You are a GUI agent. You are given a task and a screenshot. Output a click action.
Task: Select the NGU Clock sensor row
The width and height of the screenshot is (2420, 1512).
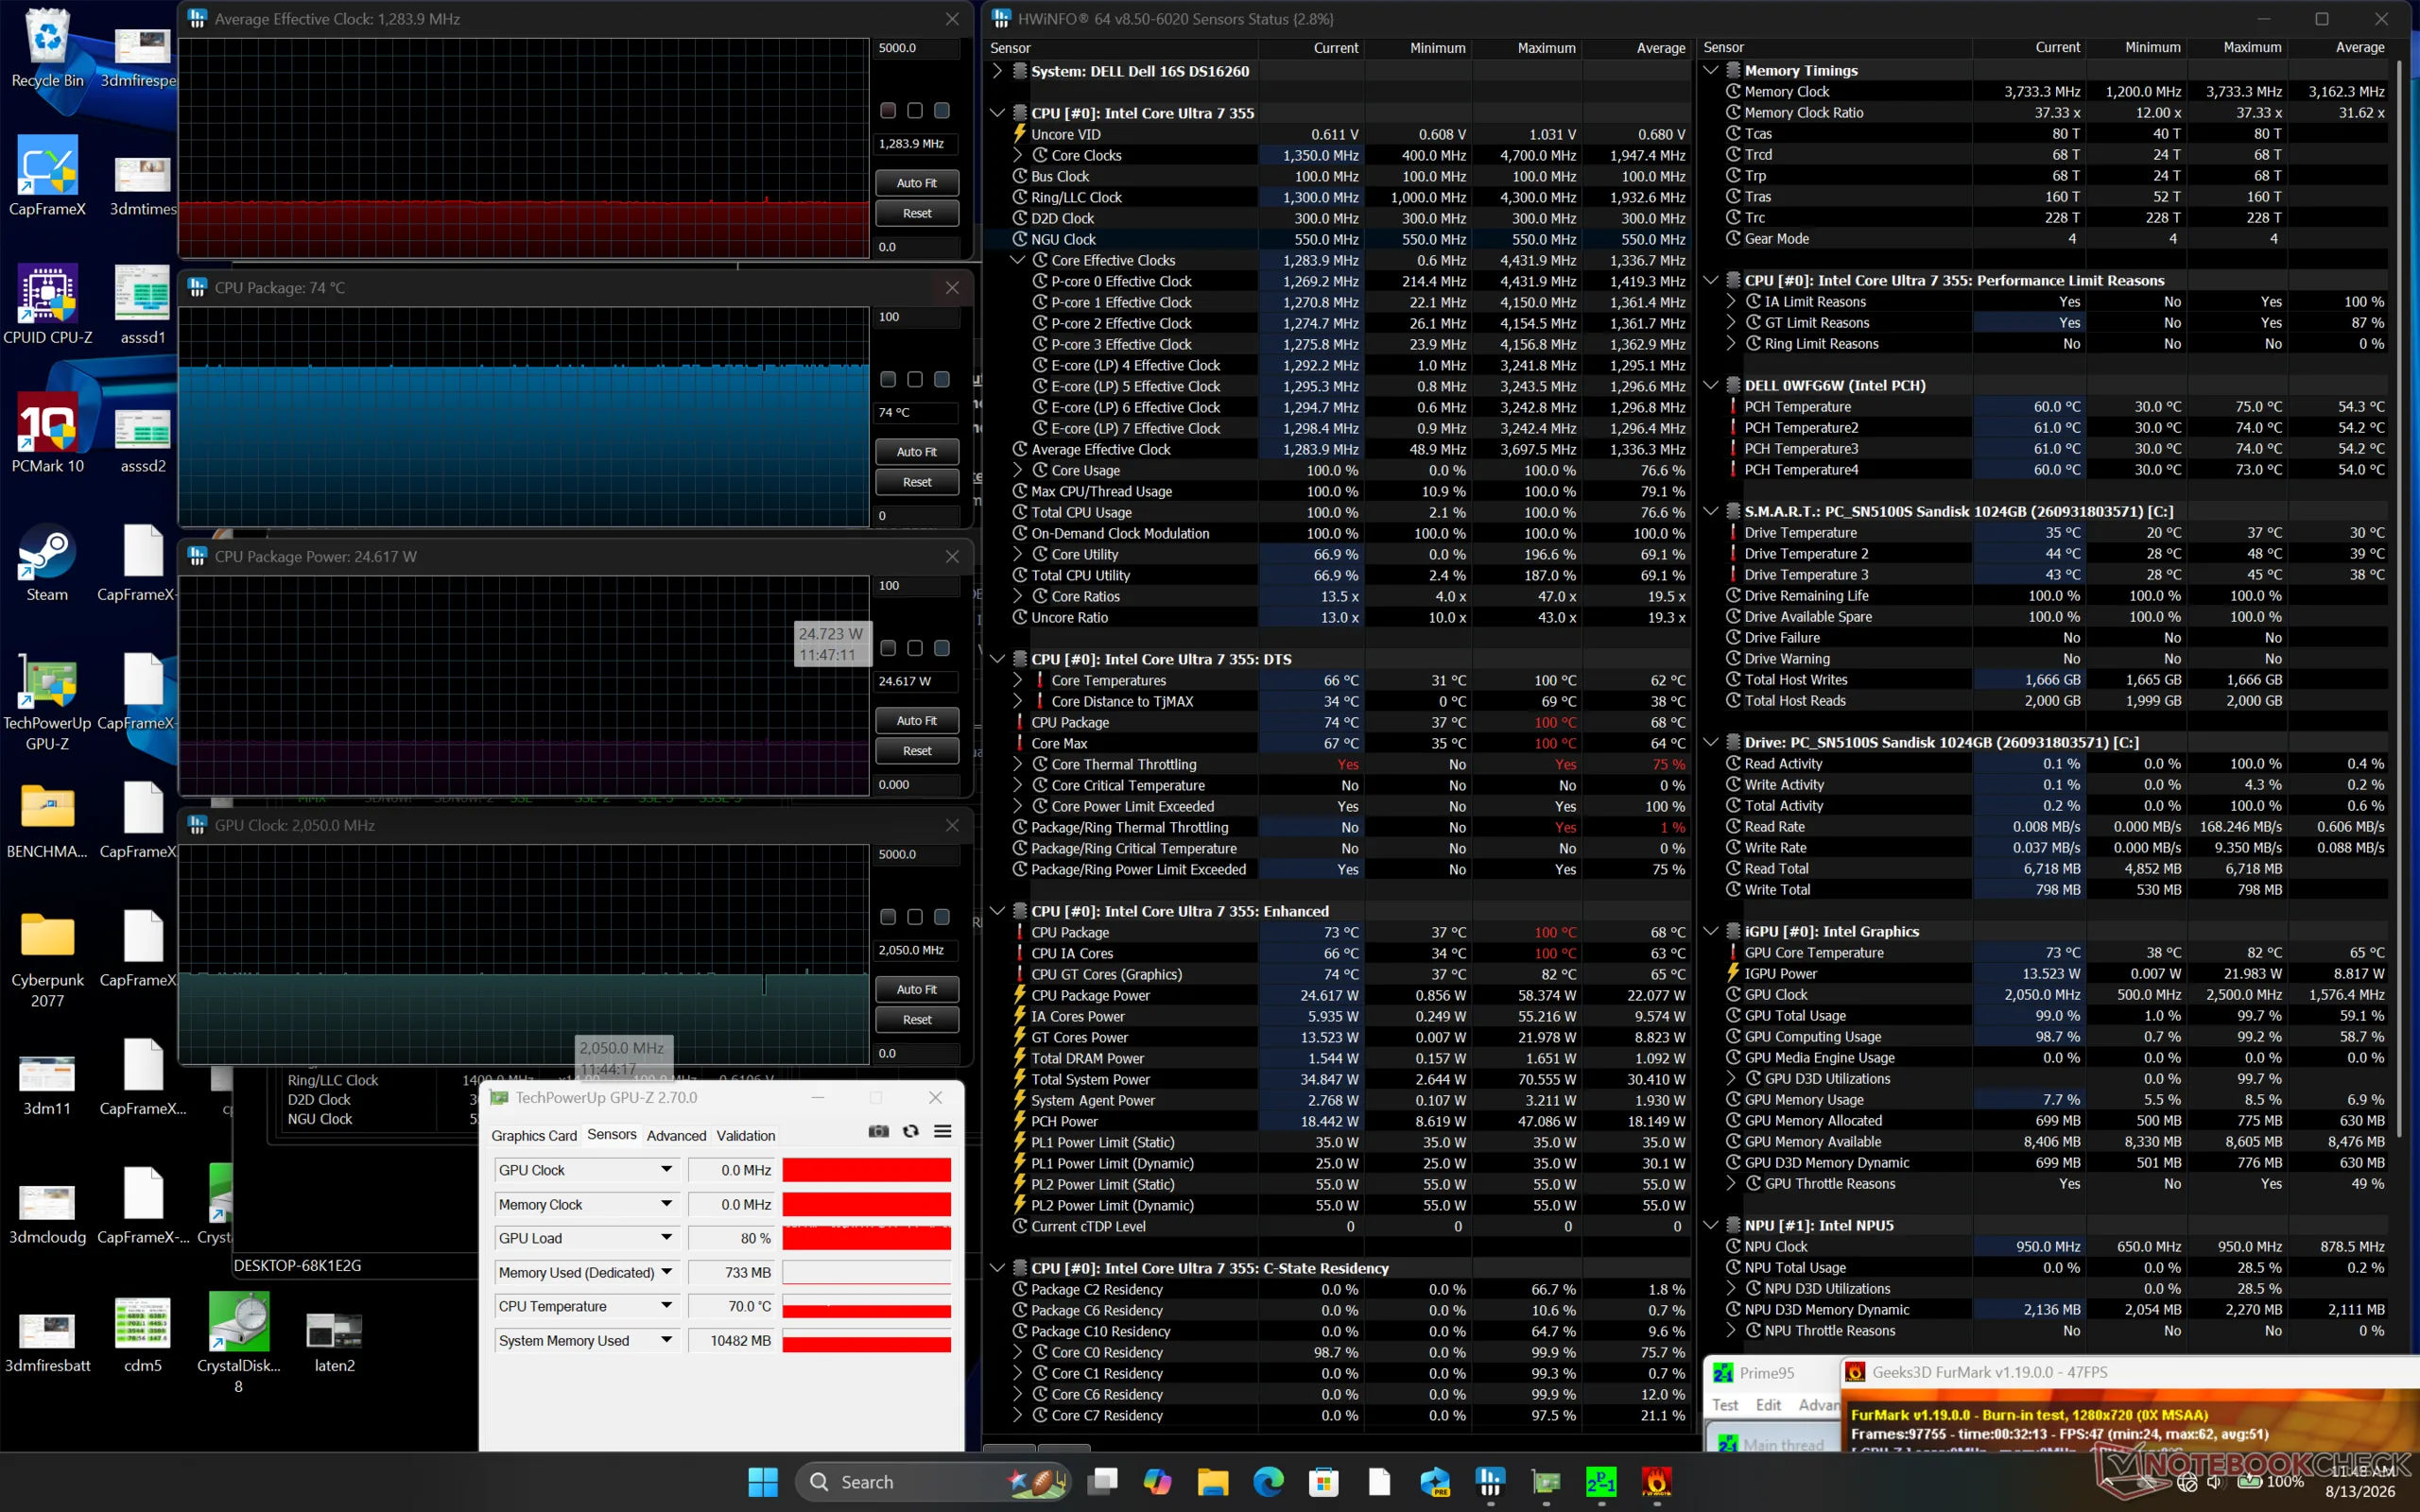[x=1337, y=239]
